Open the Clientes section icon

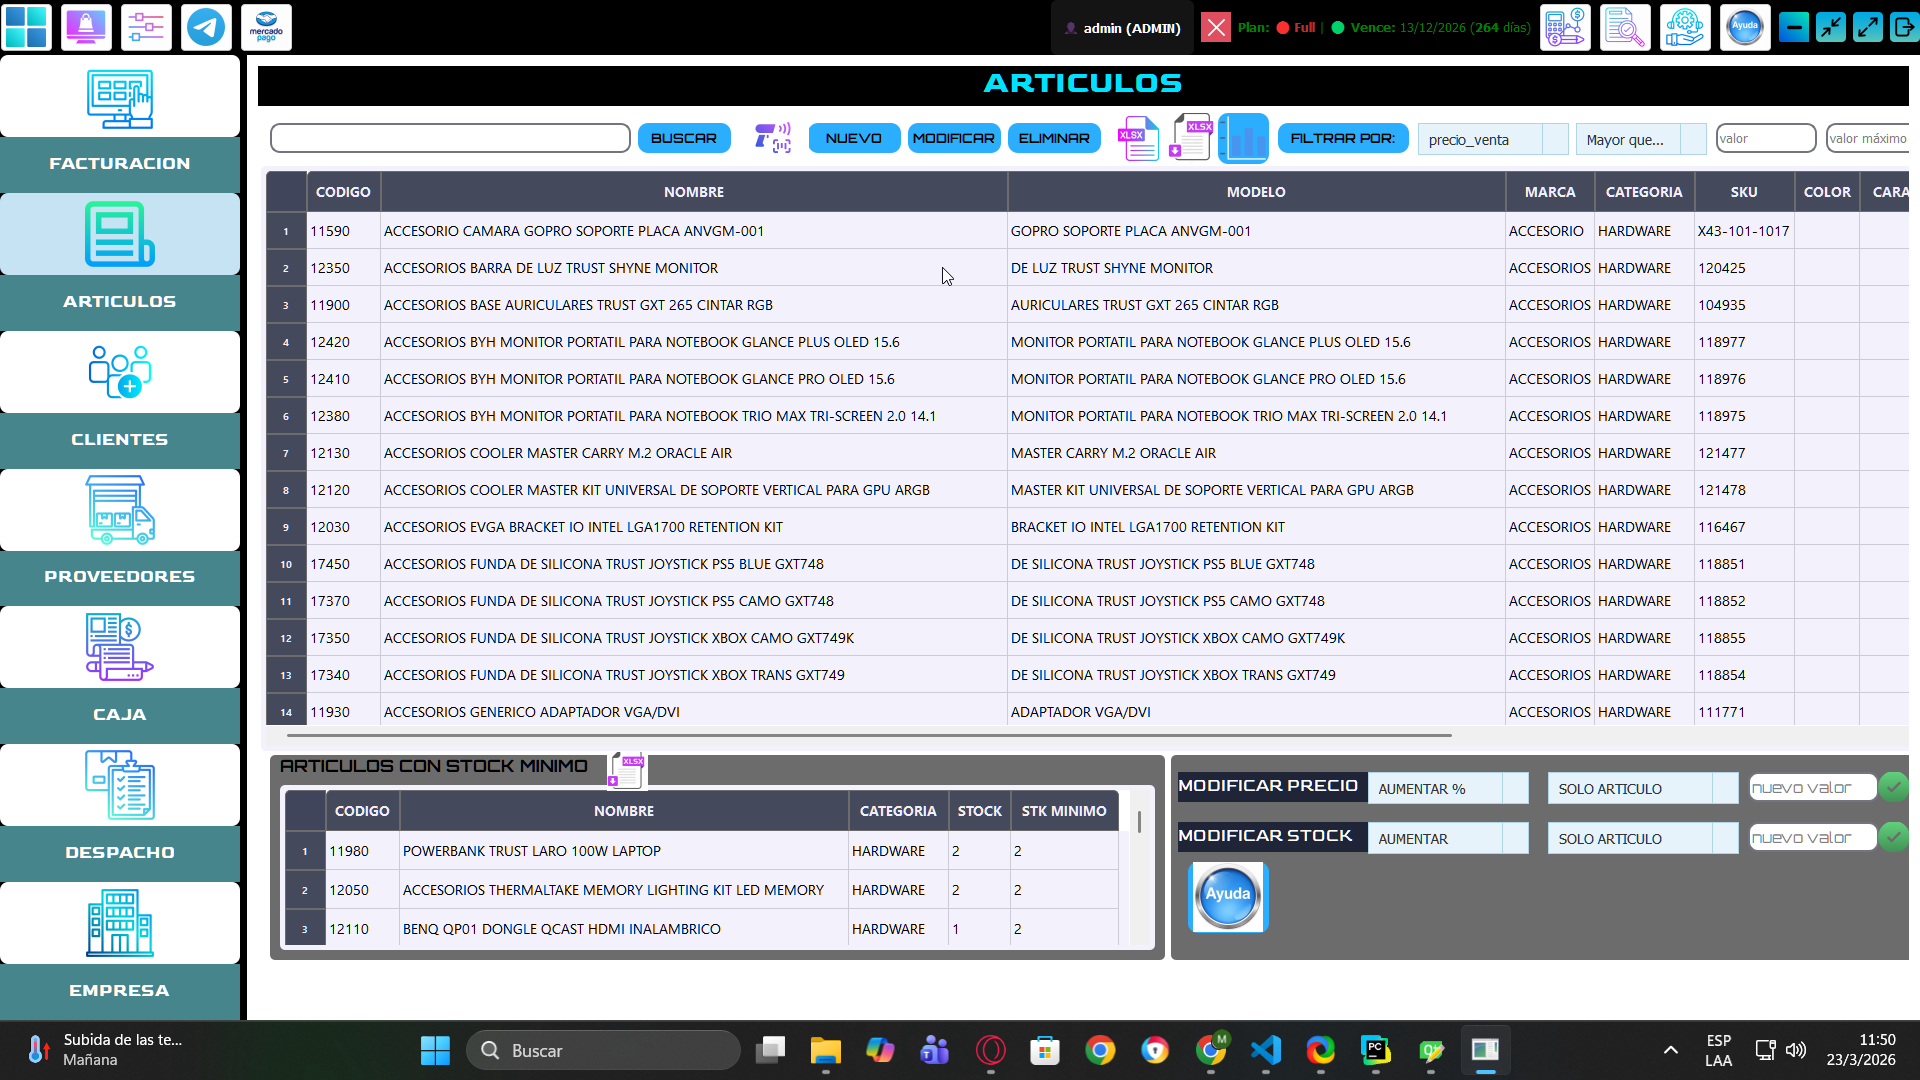pyautogui.click(x=120, y=372)
